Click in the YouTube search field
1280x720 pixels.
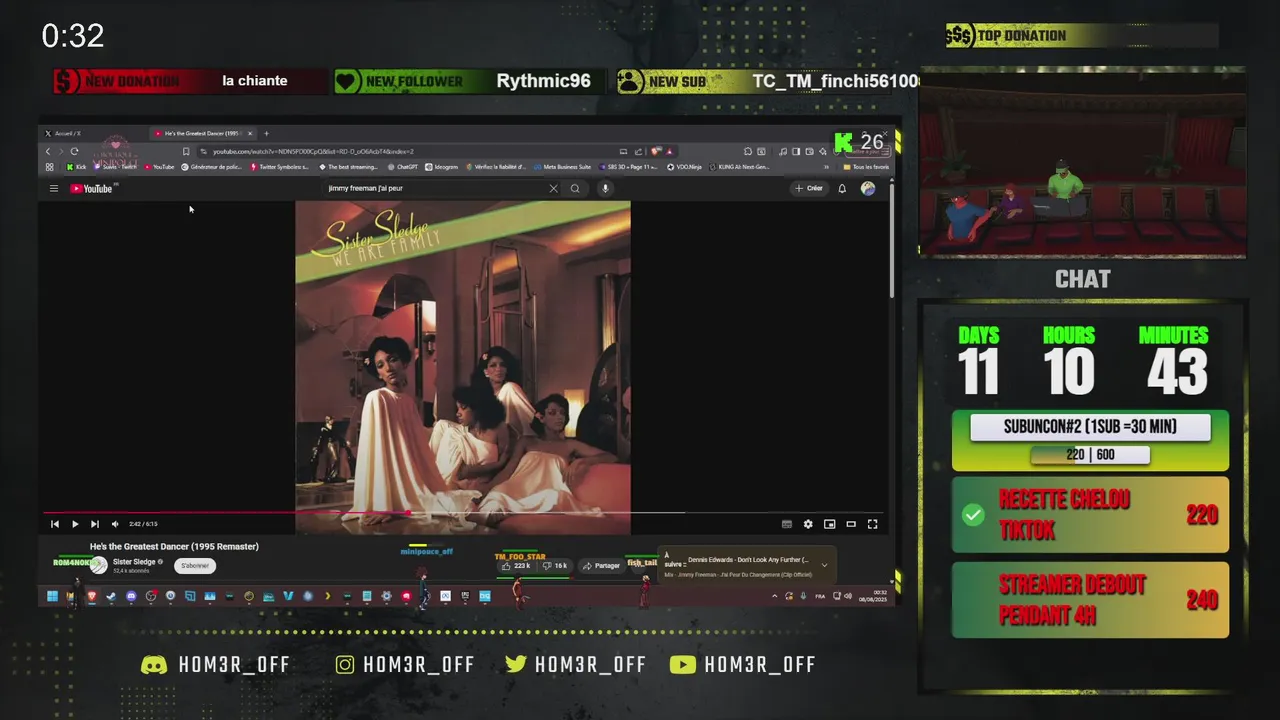tap(435, 188)
